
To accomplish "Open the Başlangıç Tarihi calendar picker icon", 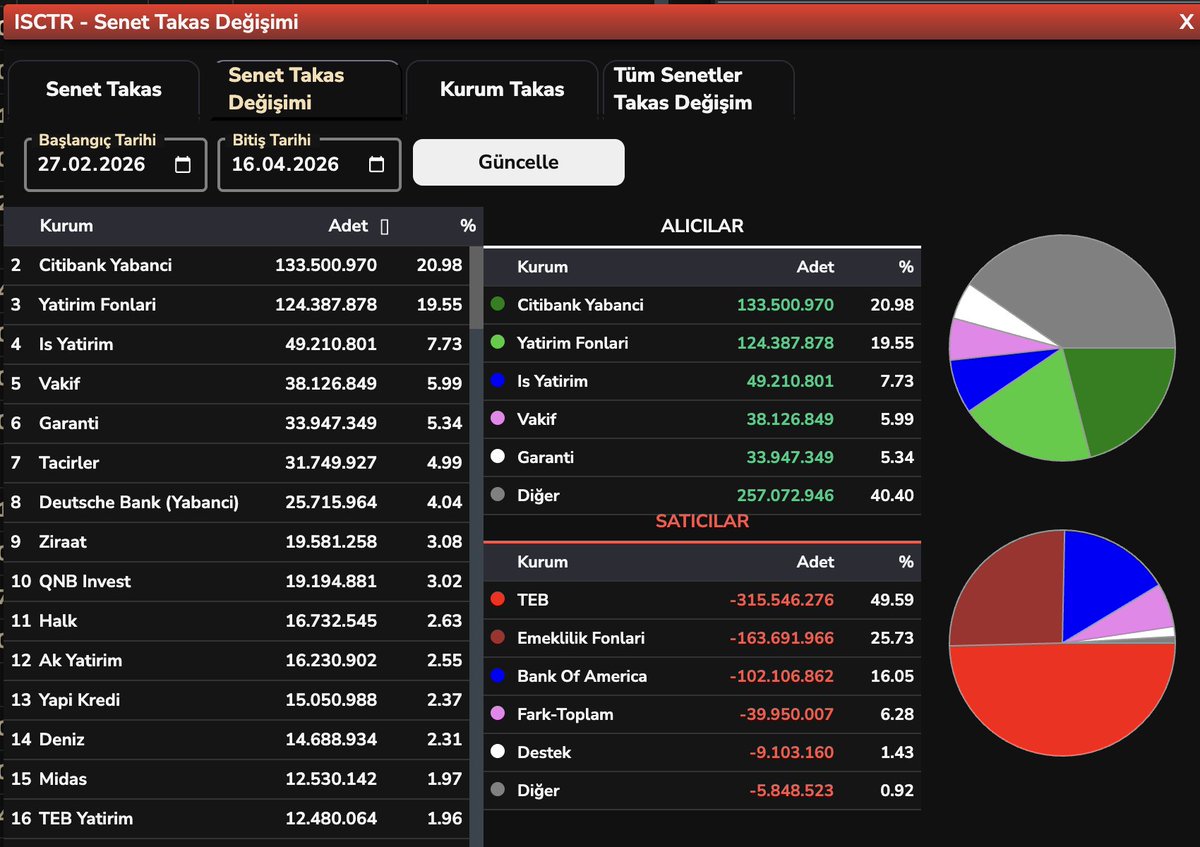I will tap(182, 165).
